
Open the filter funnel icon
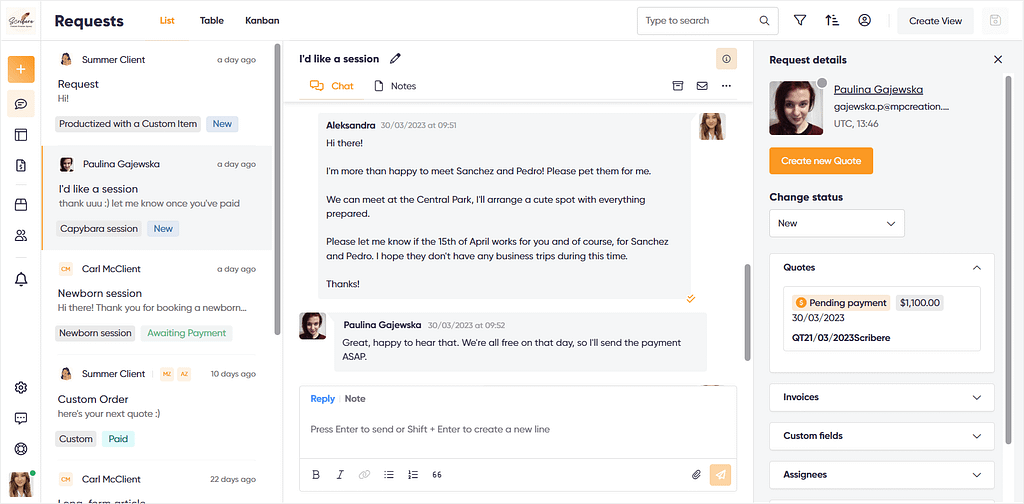pos(800,21)
